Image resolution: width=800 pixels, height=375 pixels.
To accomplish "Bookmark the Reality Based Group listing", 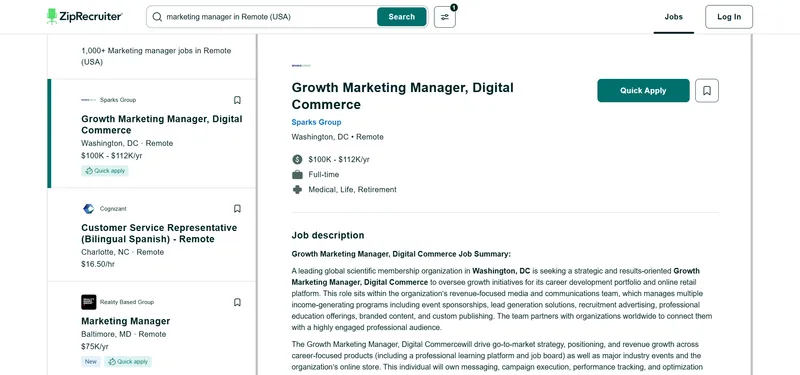I will coord(237,302).
